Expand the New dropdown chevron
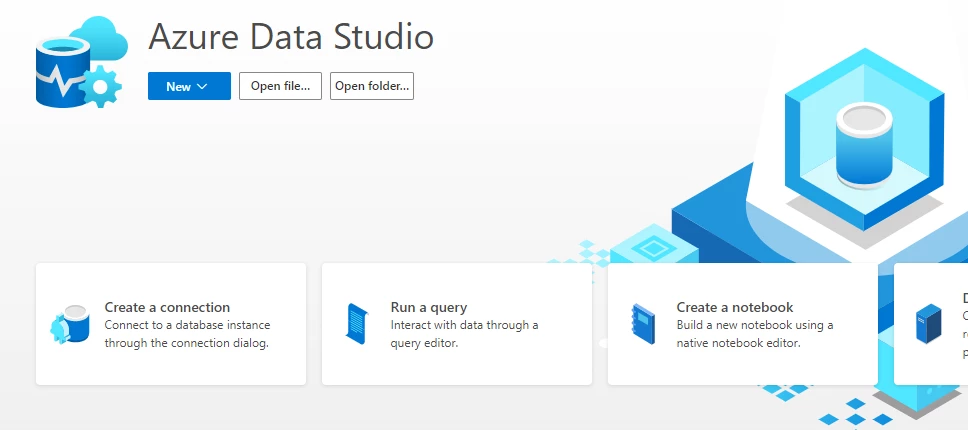The height and width of the screenshot is (430, 968). pos(202,86)
